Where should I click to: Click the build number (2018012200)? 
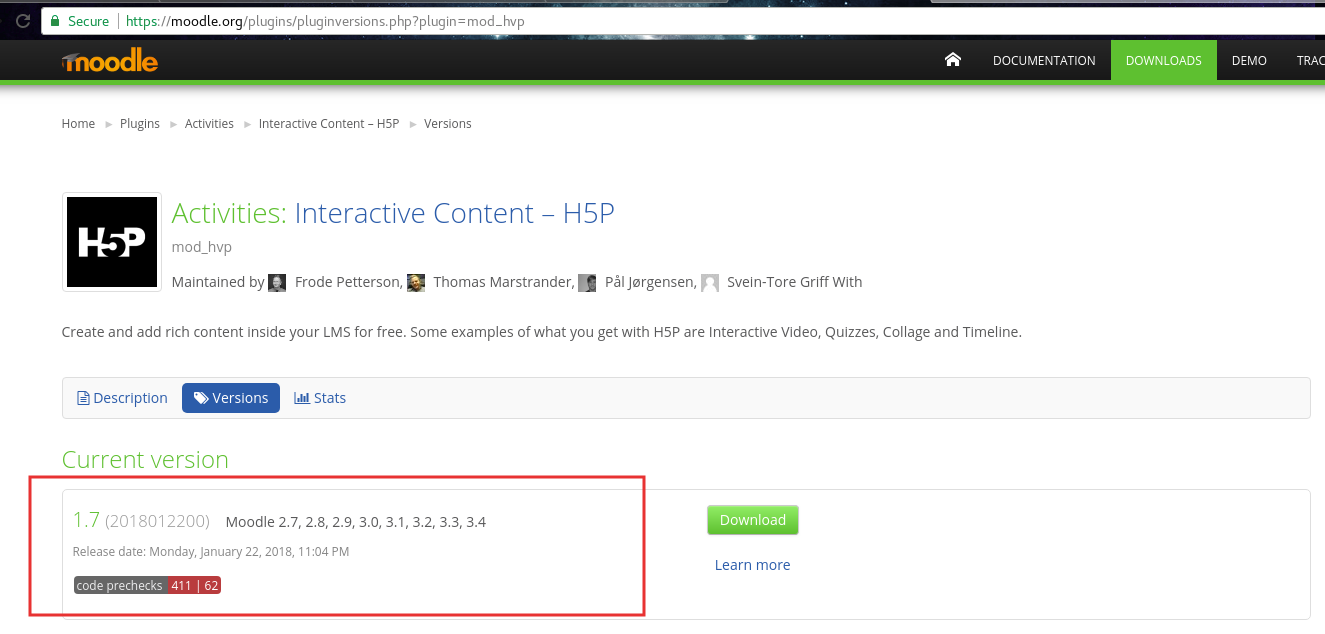coord(157,521)
